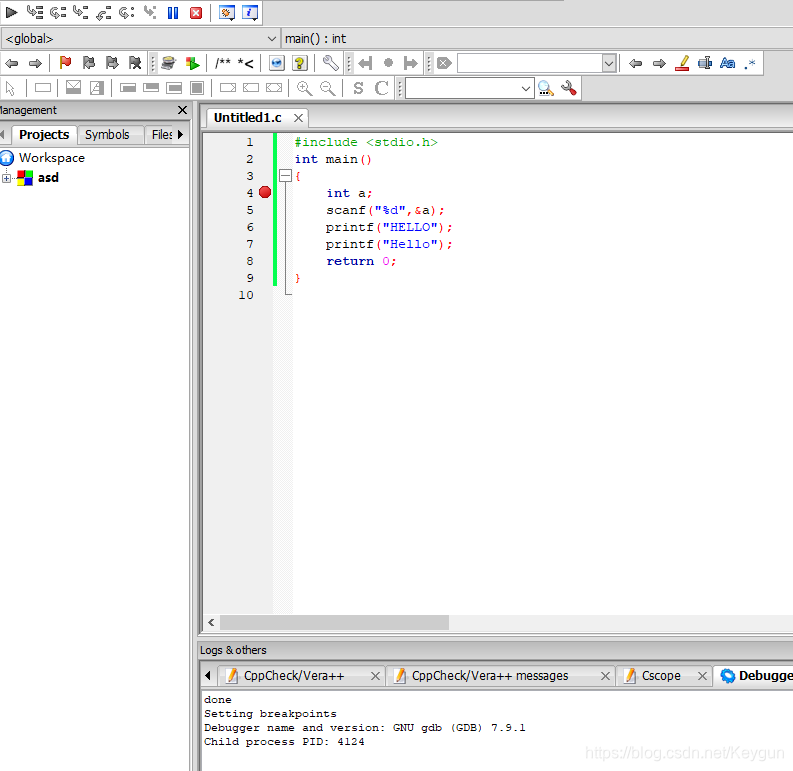793x771 pixels.
Task: Click the Jump back arrow before the bookmark flag
Action: click(12, 63)
